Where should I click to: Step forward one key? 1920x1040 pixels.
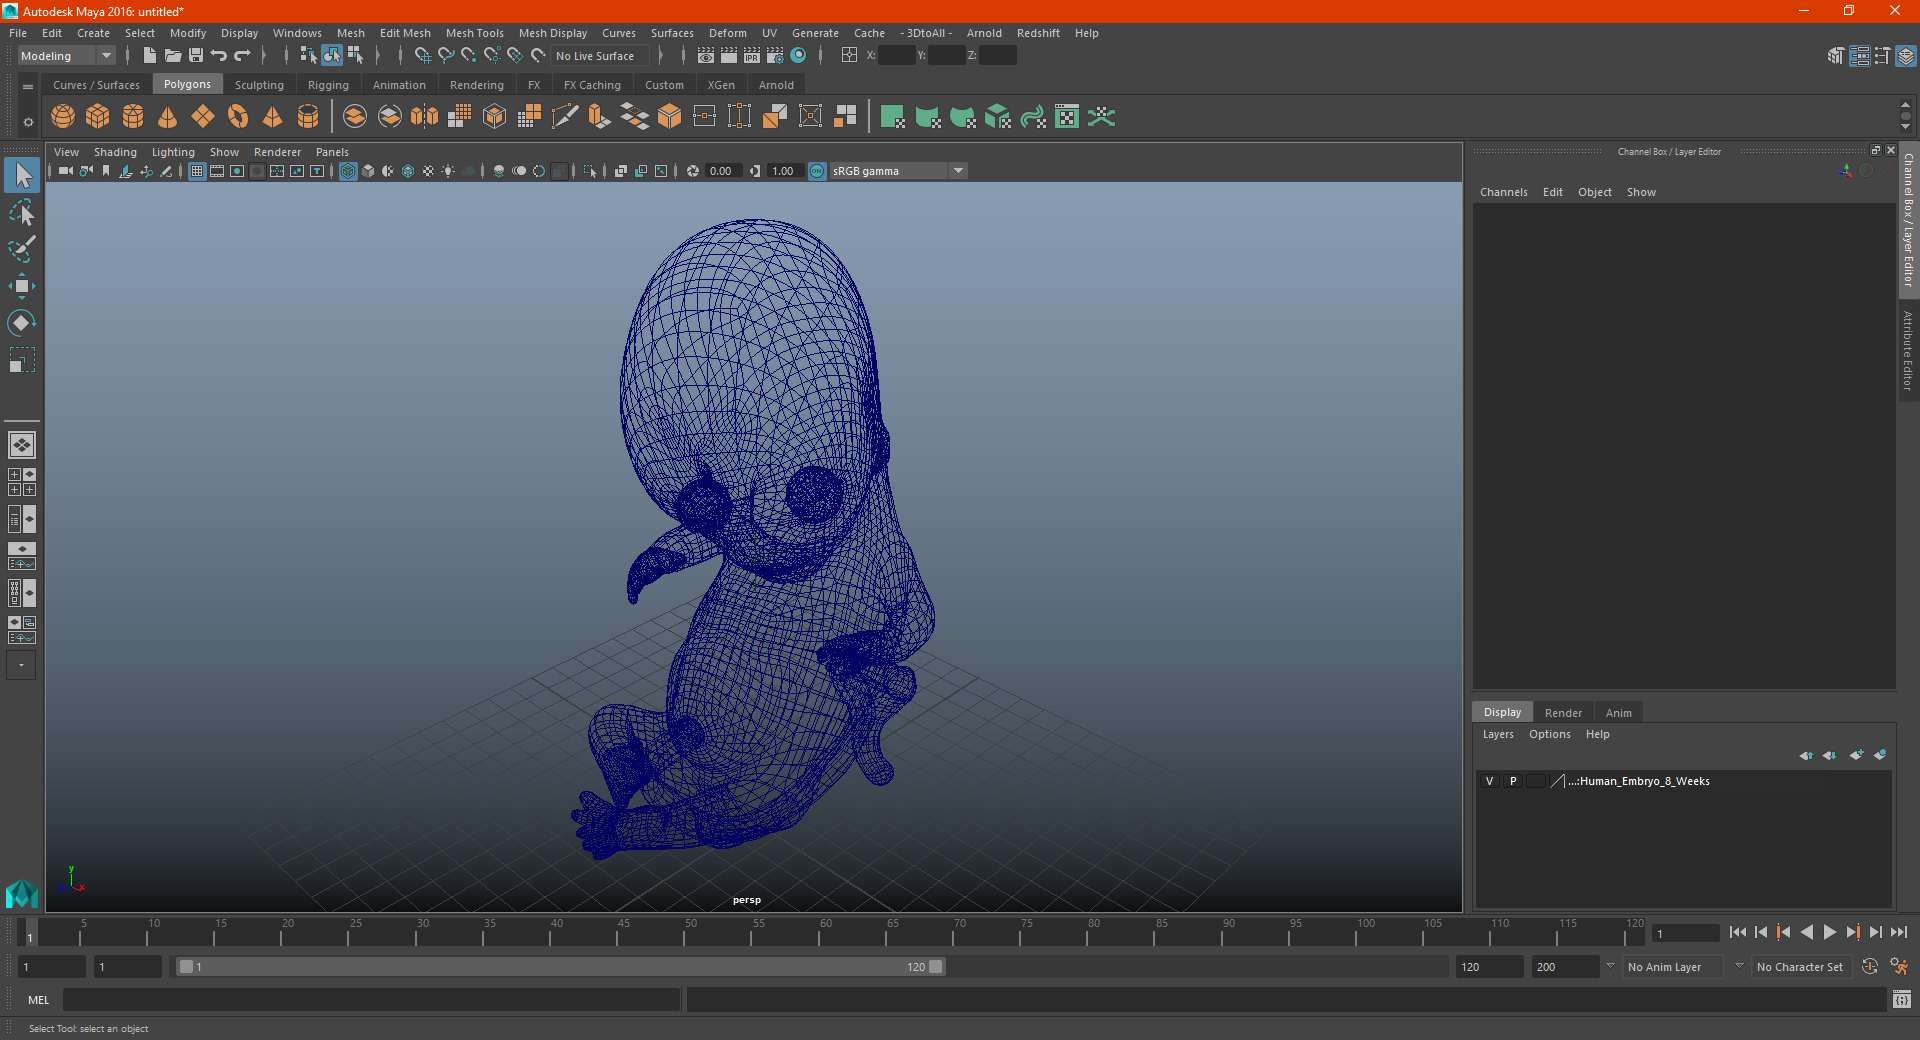[x=1852, y=932]
